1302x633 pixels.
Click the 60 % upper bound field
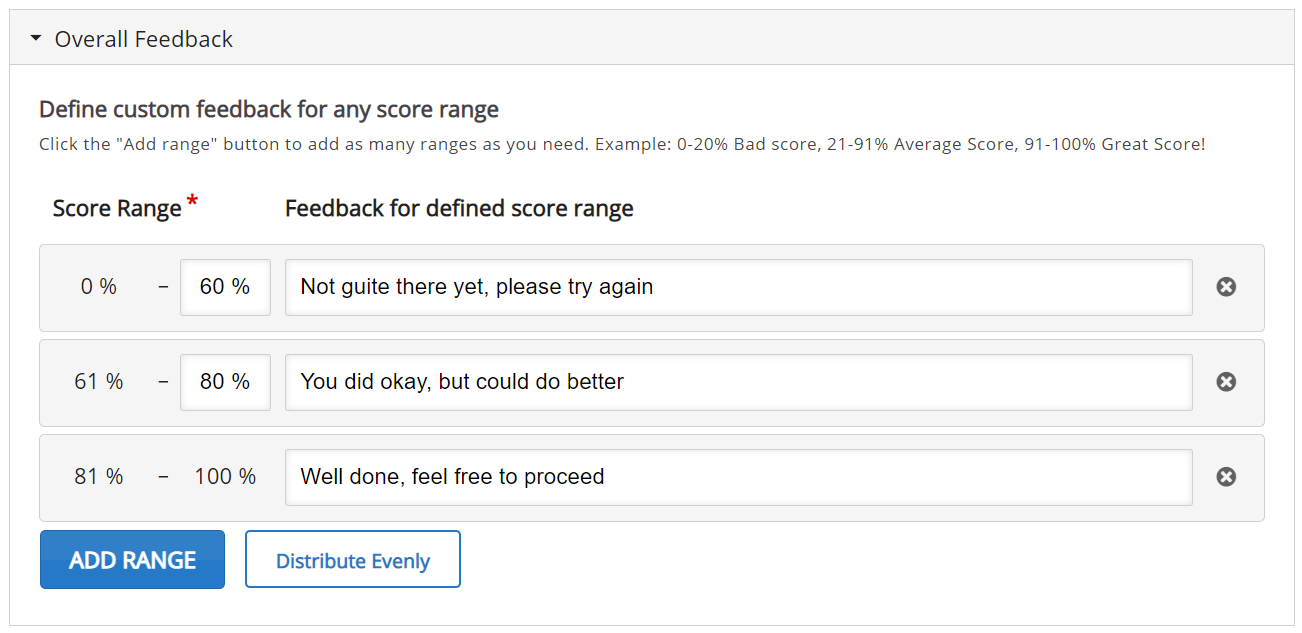(x=225, y=287)
